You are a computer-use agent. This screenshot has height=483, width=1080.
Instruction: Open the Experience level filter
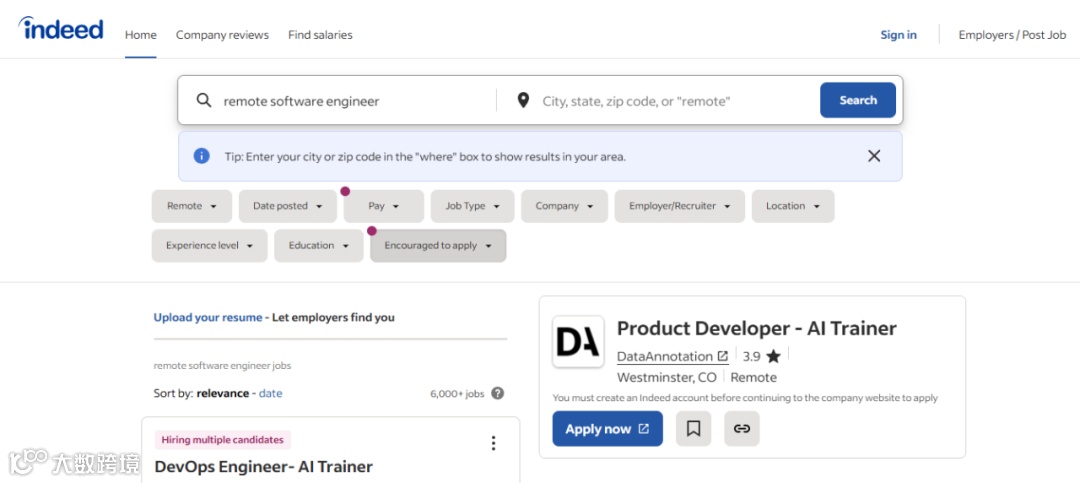pyautogui.click(x=209, y=245)
